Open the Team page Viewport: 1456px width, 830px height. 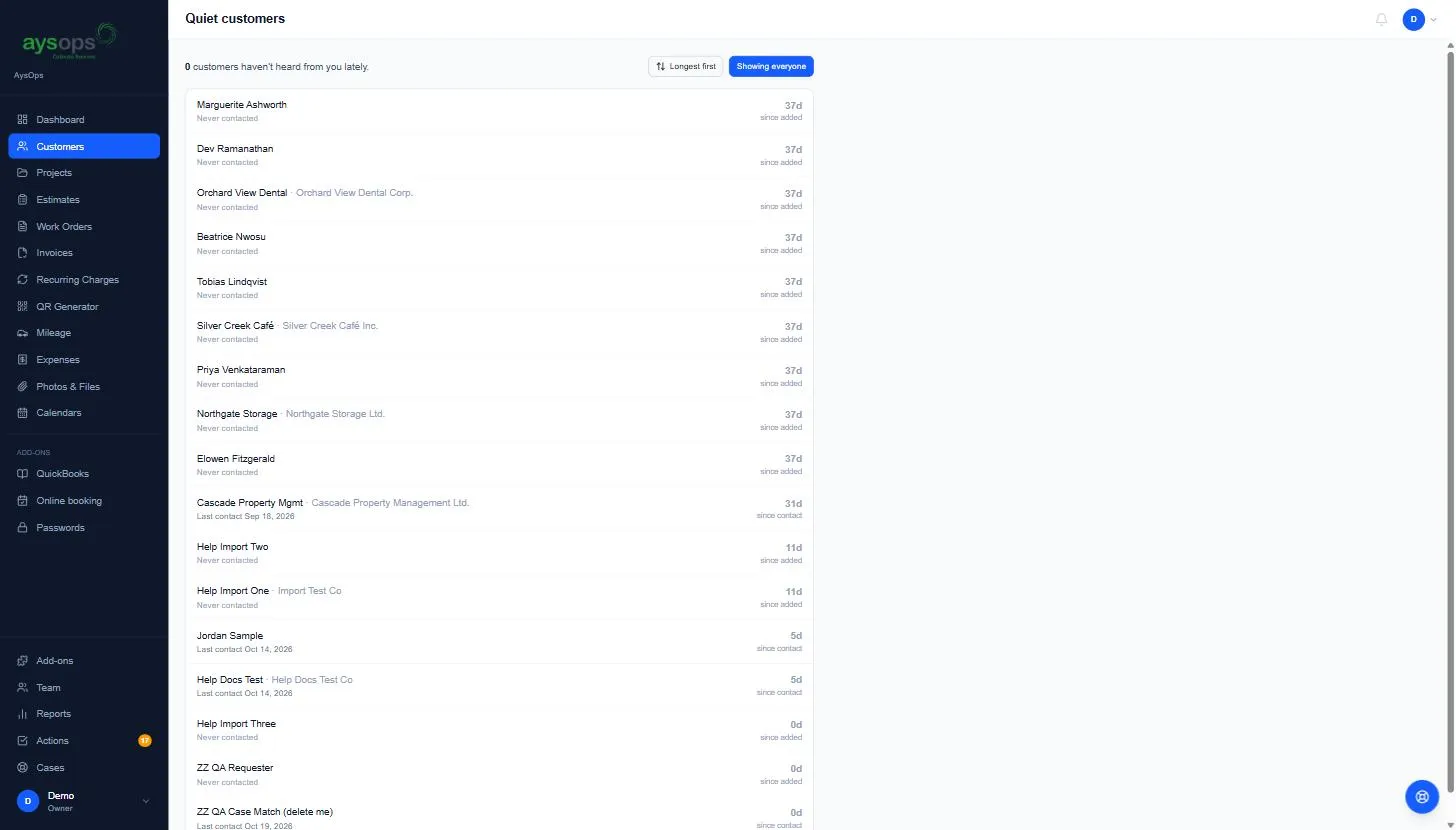click(x=84, y=688)
